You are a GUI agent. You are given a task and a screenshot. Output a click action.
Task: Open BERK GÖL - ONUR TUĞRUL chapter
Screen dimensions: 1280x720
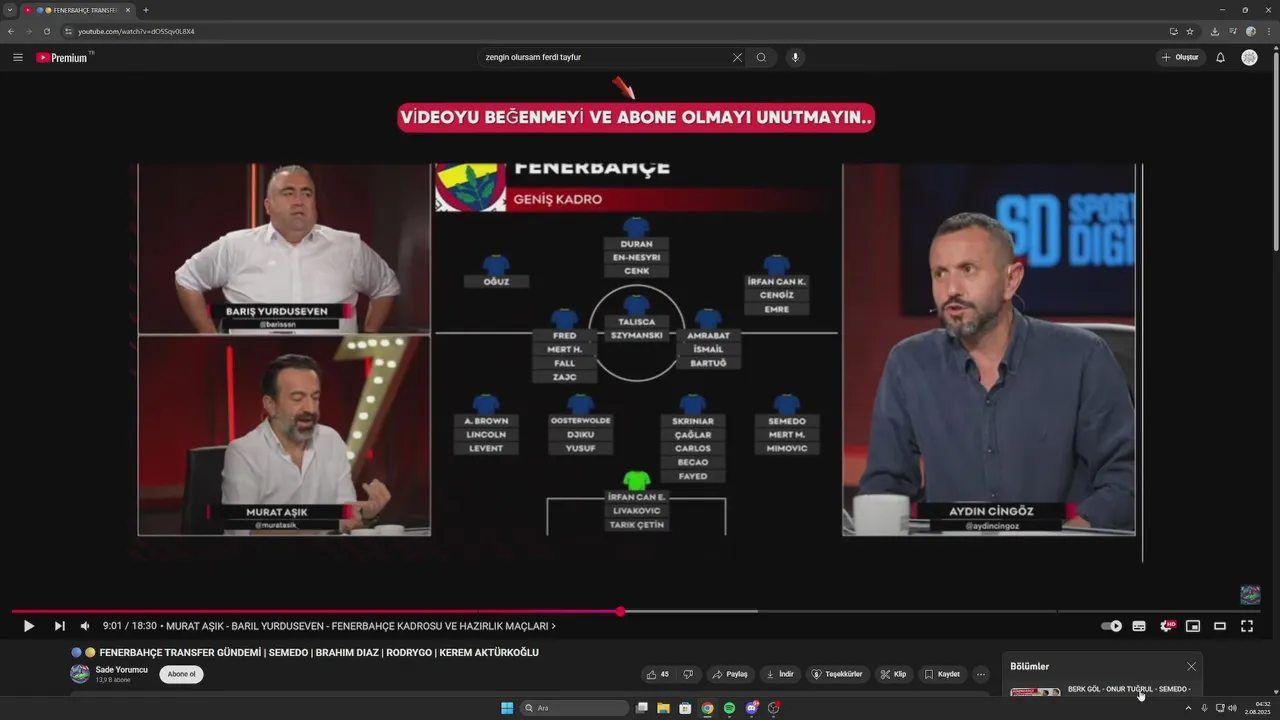[1129, 689]
